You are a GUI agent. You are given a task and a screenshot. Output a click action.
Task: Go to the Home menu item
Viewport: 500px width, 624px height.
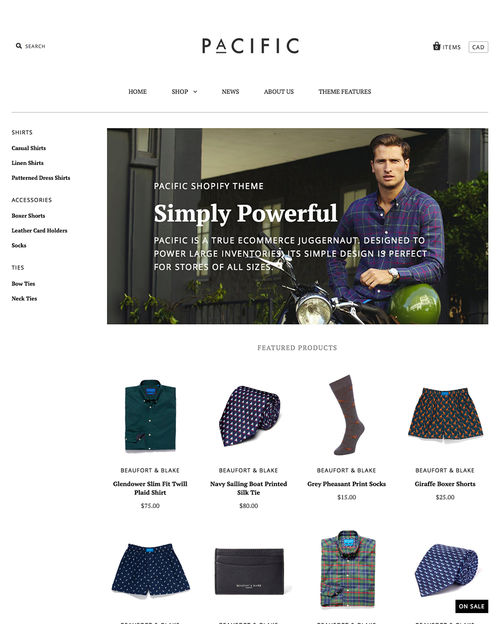pyautogui.click(x=137, y=92)
